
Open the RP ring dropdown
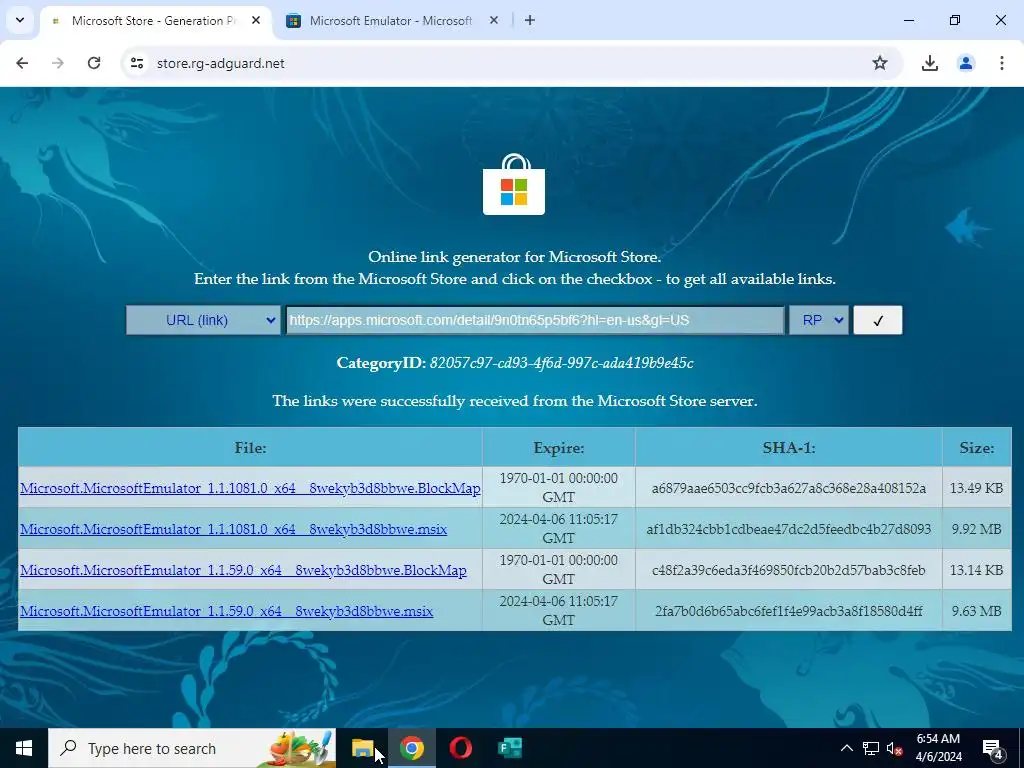tap(818, 320)
